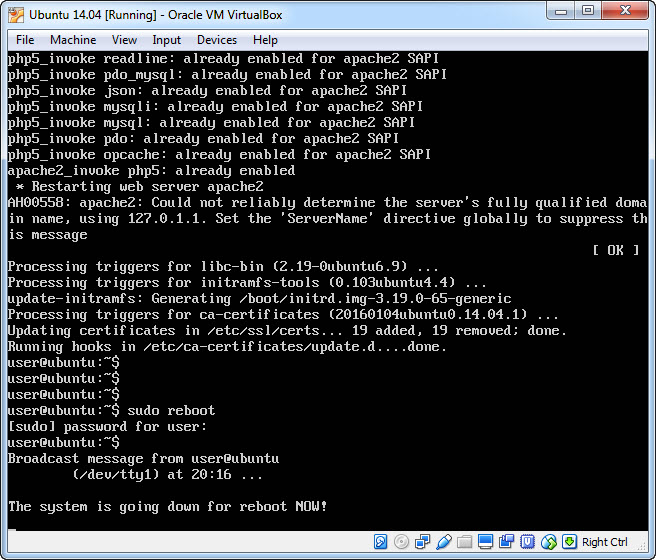This screenshot has height=560, width=656.
Task: Click the 'apache2_invoke php5: already enabled' line
Action: pyautogui.click(x=151, y=171)
